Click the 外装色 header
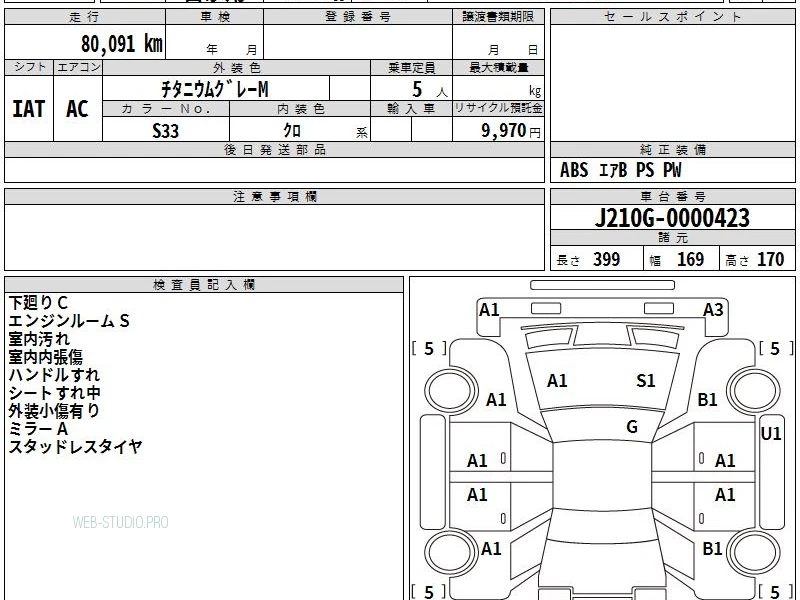Image resolution: width=800 pixels, height=600 pixels. (237, 67)
